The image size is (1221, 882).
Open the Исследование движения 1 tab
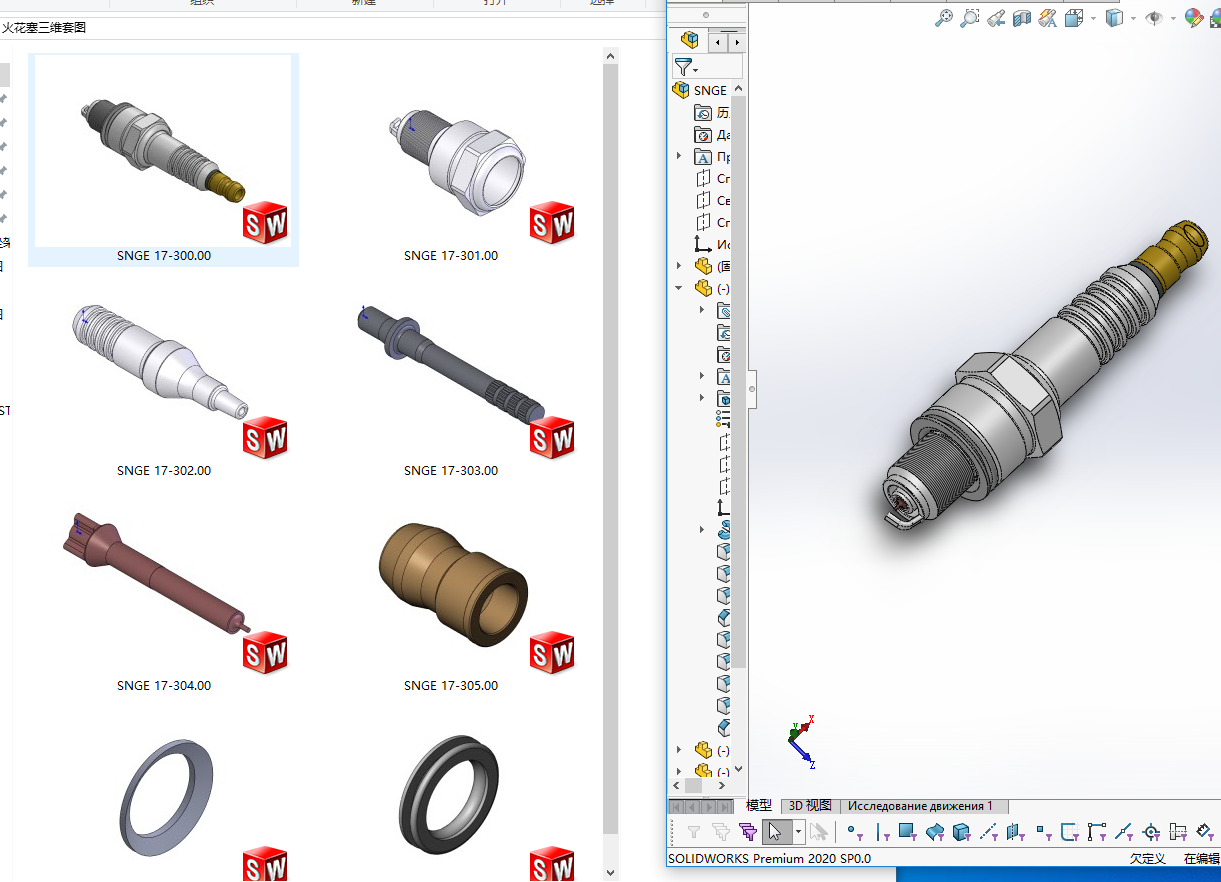(x=920, y=806)
